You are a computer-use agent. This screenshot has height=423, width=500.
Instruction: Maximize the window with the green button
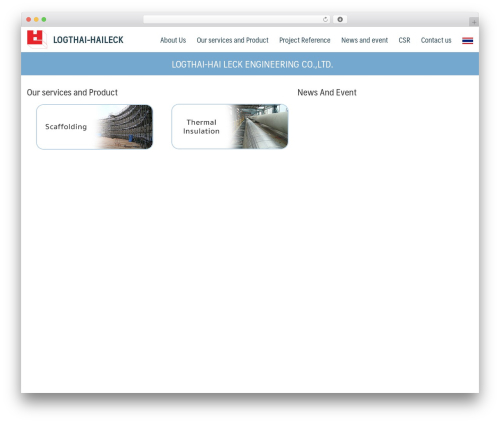tap(44, 20)
